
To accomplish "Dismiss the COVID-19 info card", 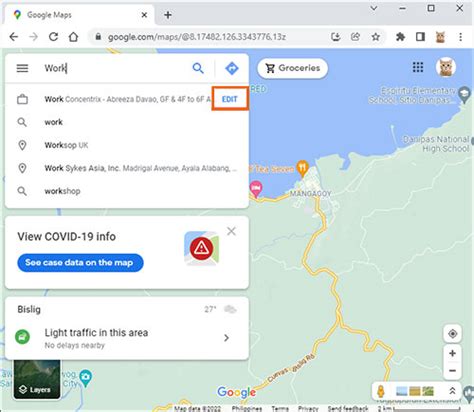I will point(231,231).
